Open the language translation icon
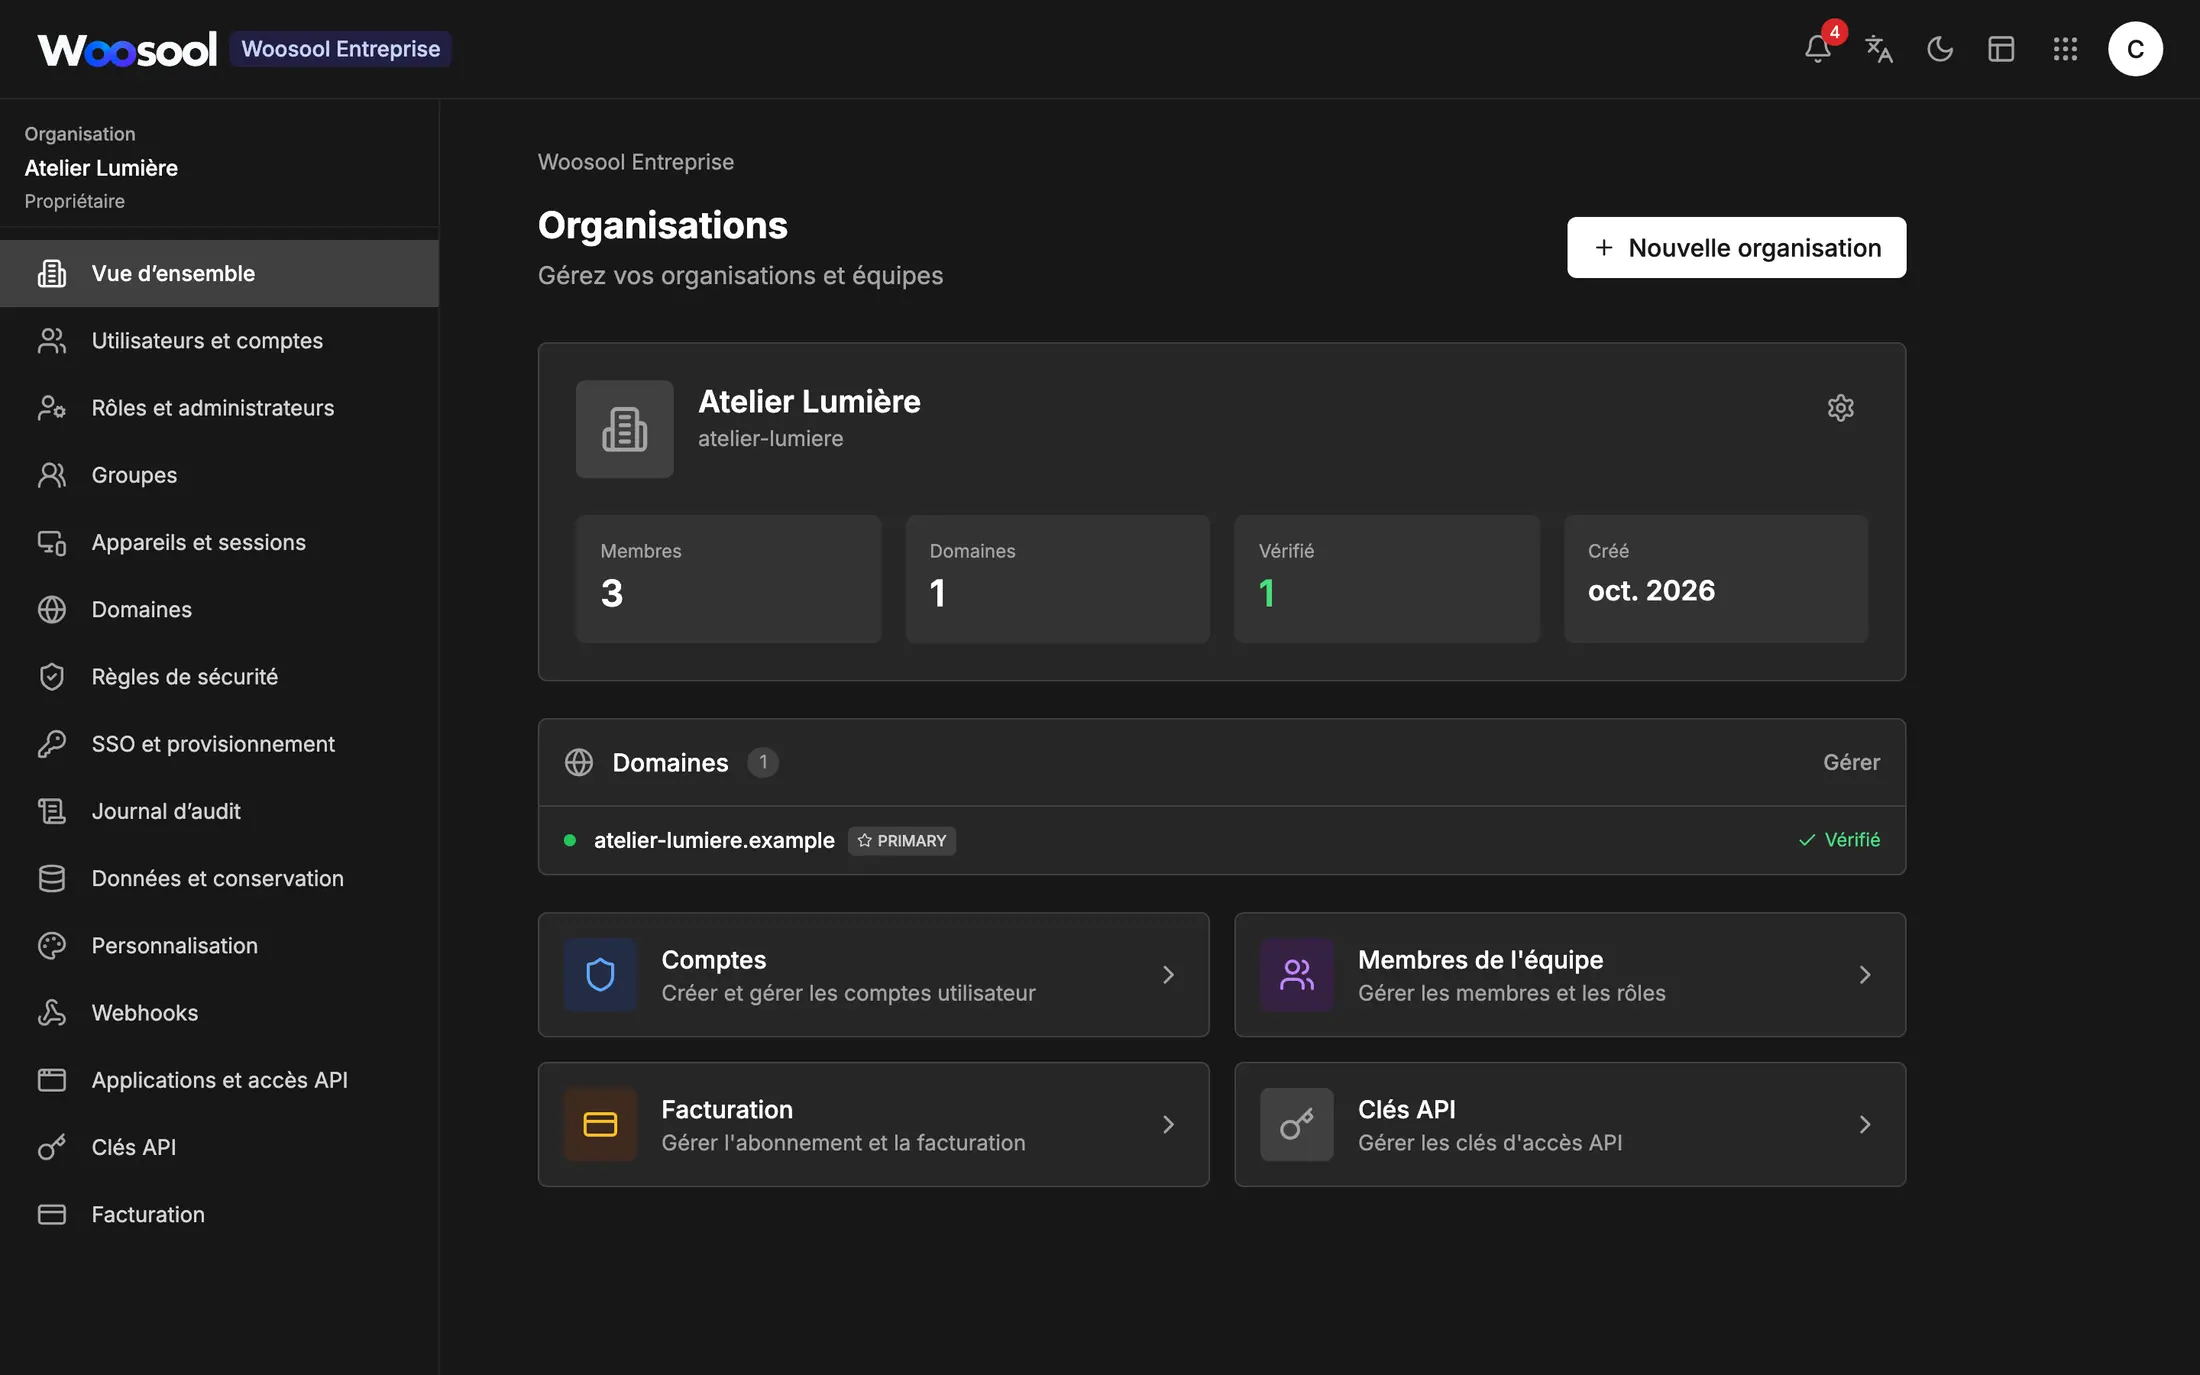 1879,49
